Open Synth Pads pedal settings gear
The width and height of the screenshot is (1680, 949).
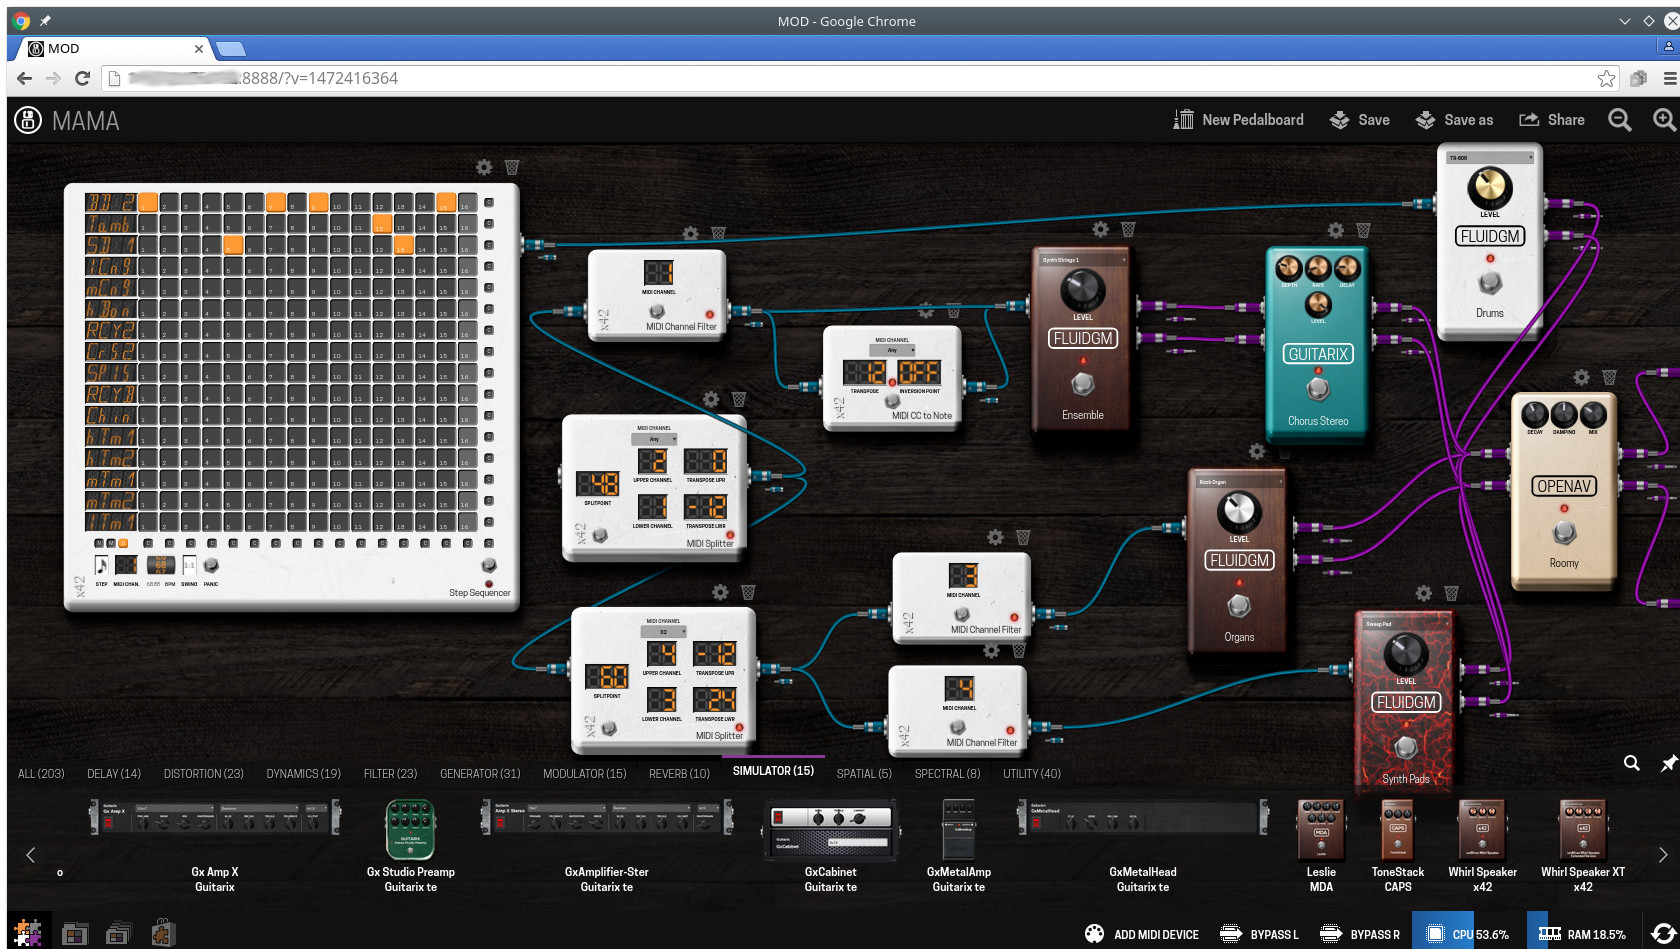pyautogui.click(x=1423, y=593)
